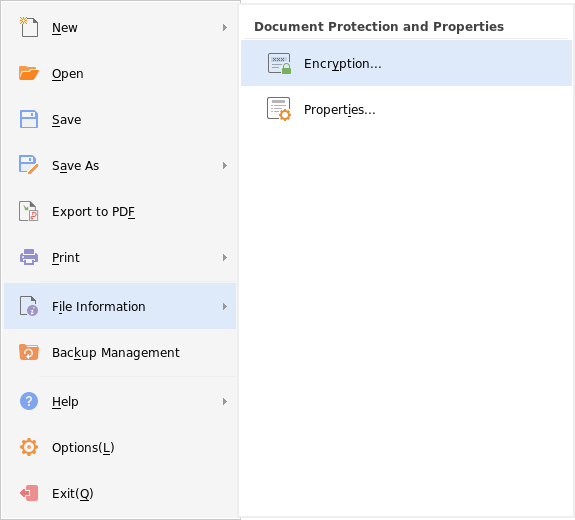
Task: Click the New document icon
Action: [x=29, y=27]
